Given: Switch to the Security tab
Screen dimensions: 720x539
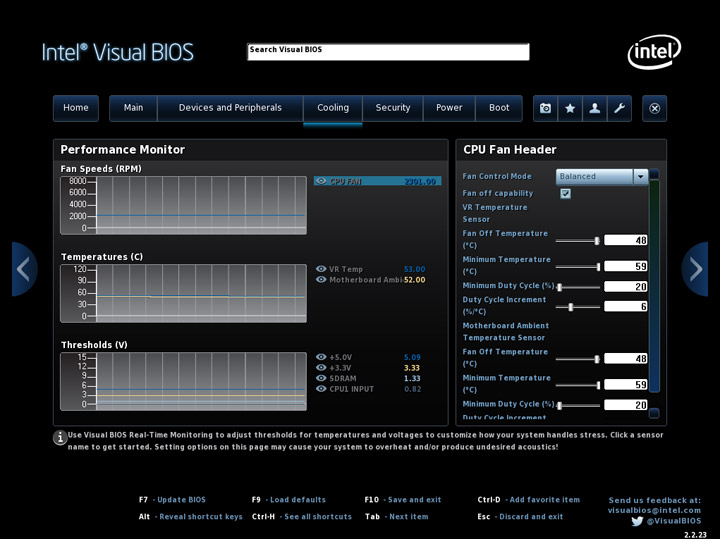Looking at the screenshot, I should [x=393, y=108].
